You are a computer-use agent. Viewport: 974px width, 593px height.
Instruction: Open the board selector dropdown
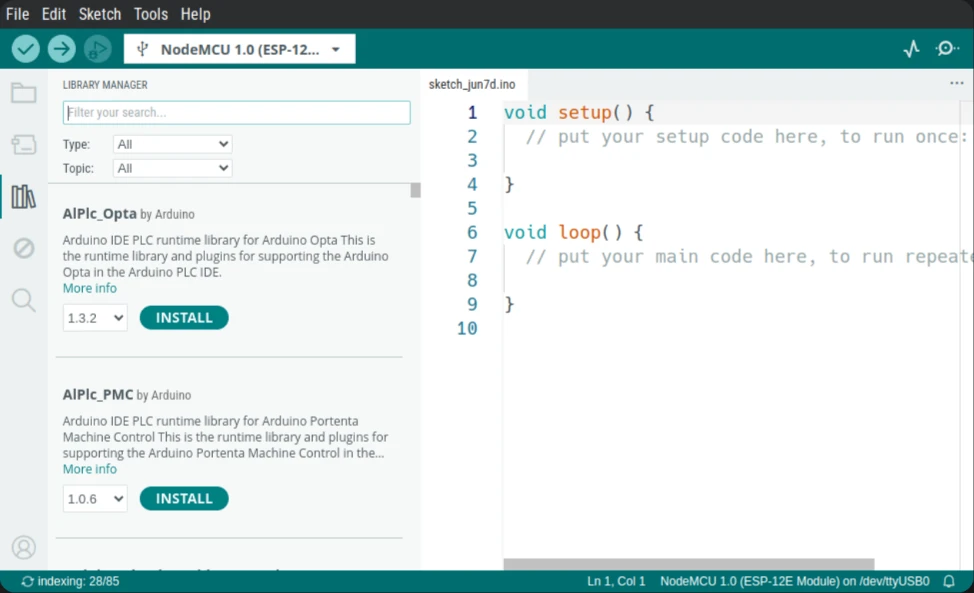click(x=239, y=49)
